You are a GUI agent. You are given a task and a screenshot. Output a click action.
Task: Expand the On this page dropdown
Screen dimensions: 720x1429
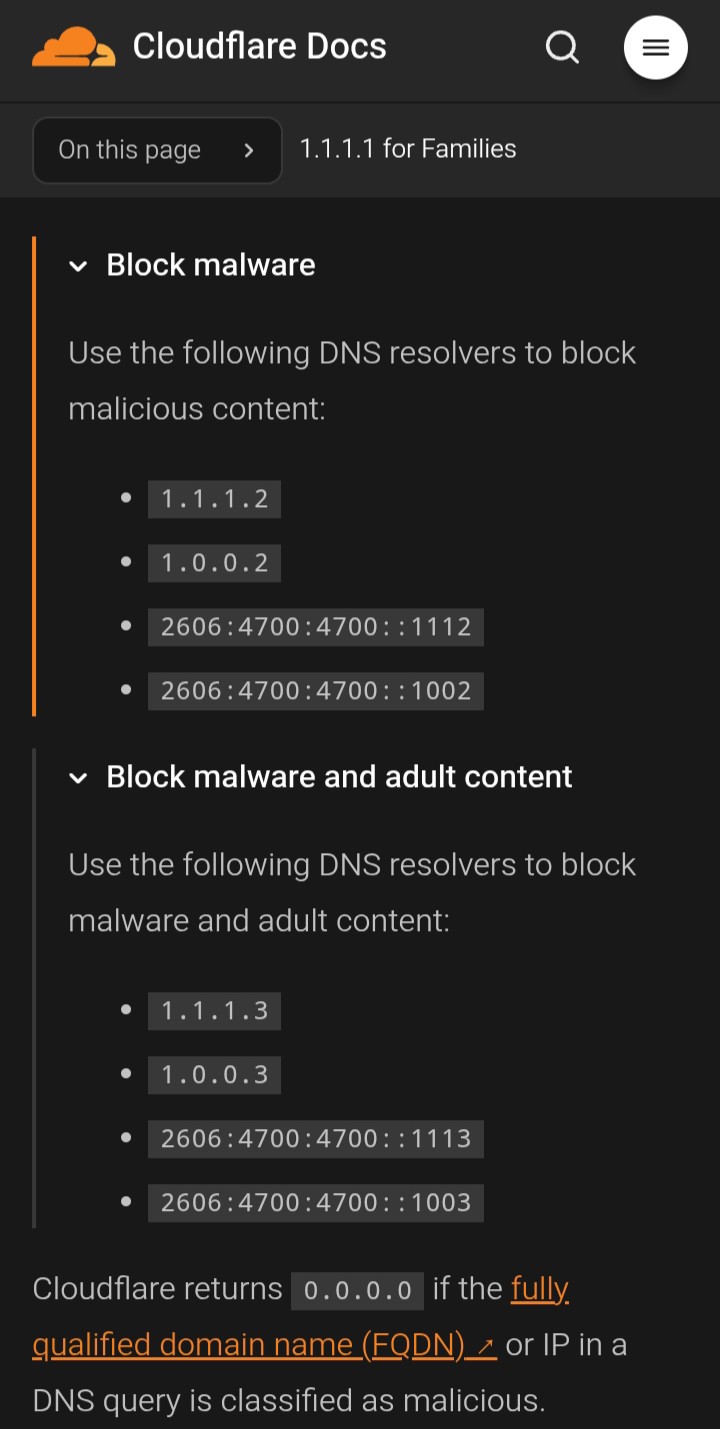157,150
